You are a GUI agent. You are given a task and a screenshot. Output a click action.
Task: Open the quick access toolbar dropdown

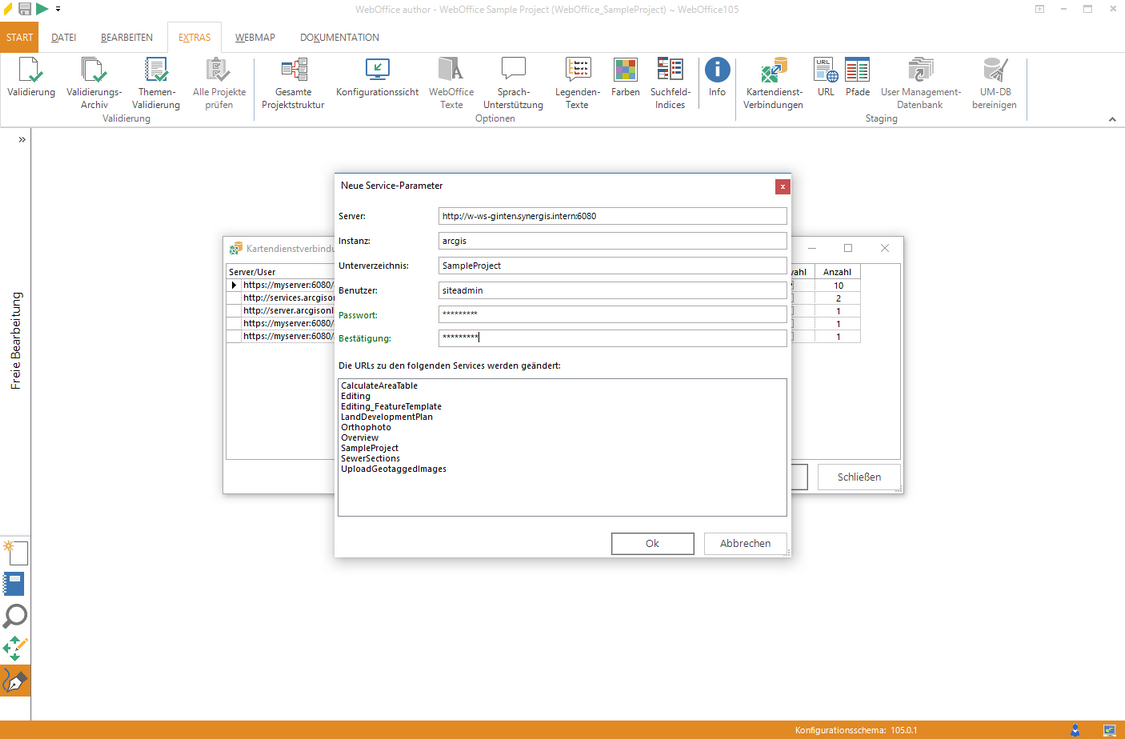pos(58,9)
